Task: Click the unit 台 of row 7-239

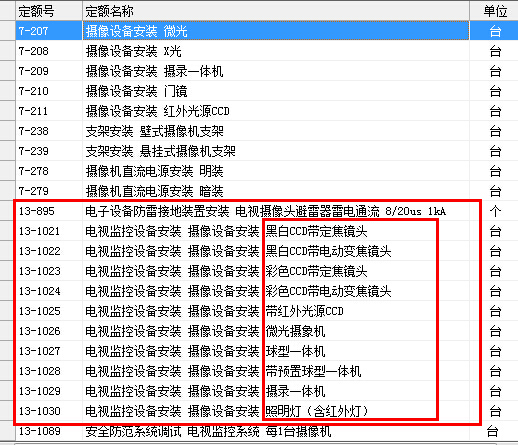Action: pyautogui.click(x=495, y=151)
